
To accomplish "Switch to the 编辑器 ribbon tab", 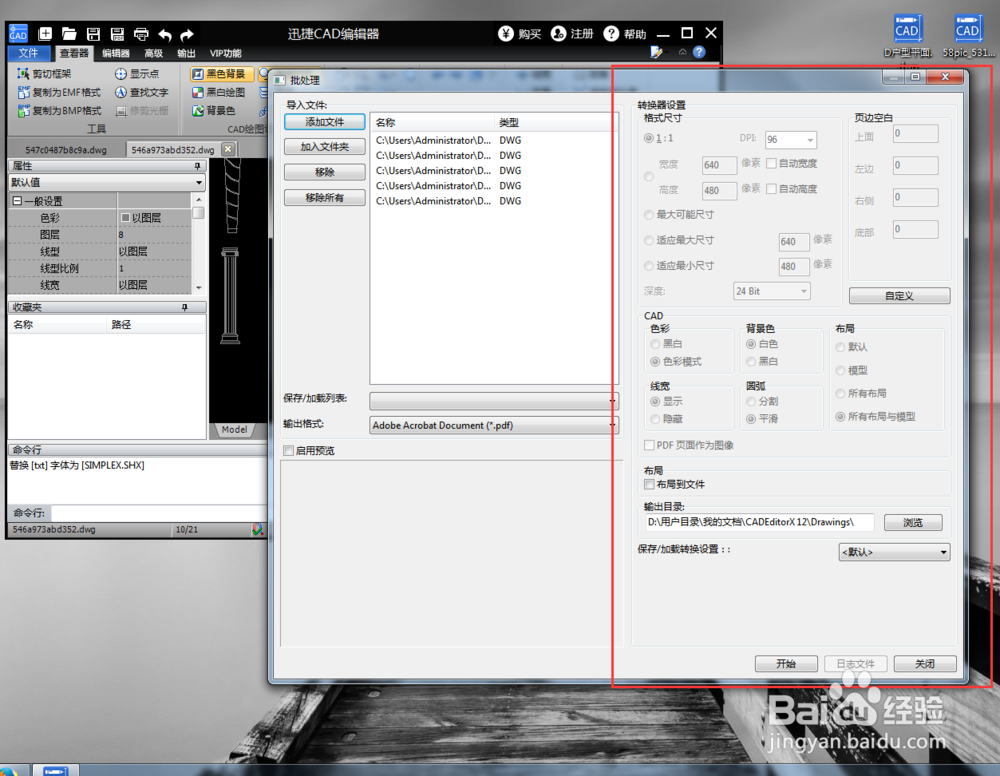I will 115,54.
